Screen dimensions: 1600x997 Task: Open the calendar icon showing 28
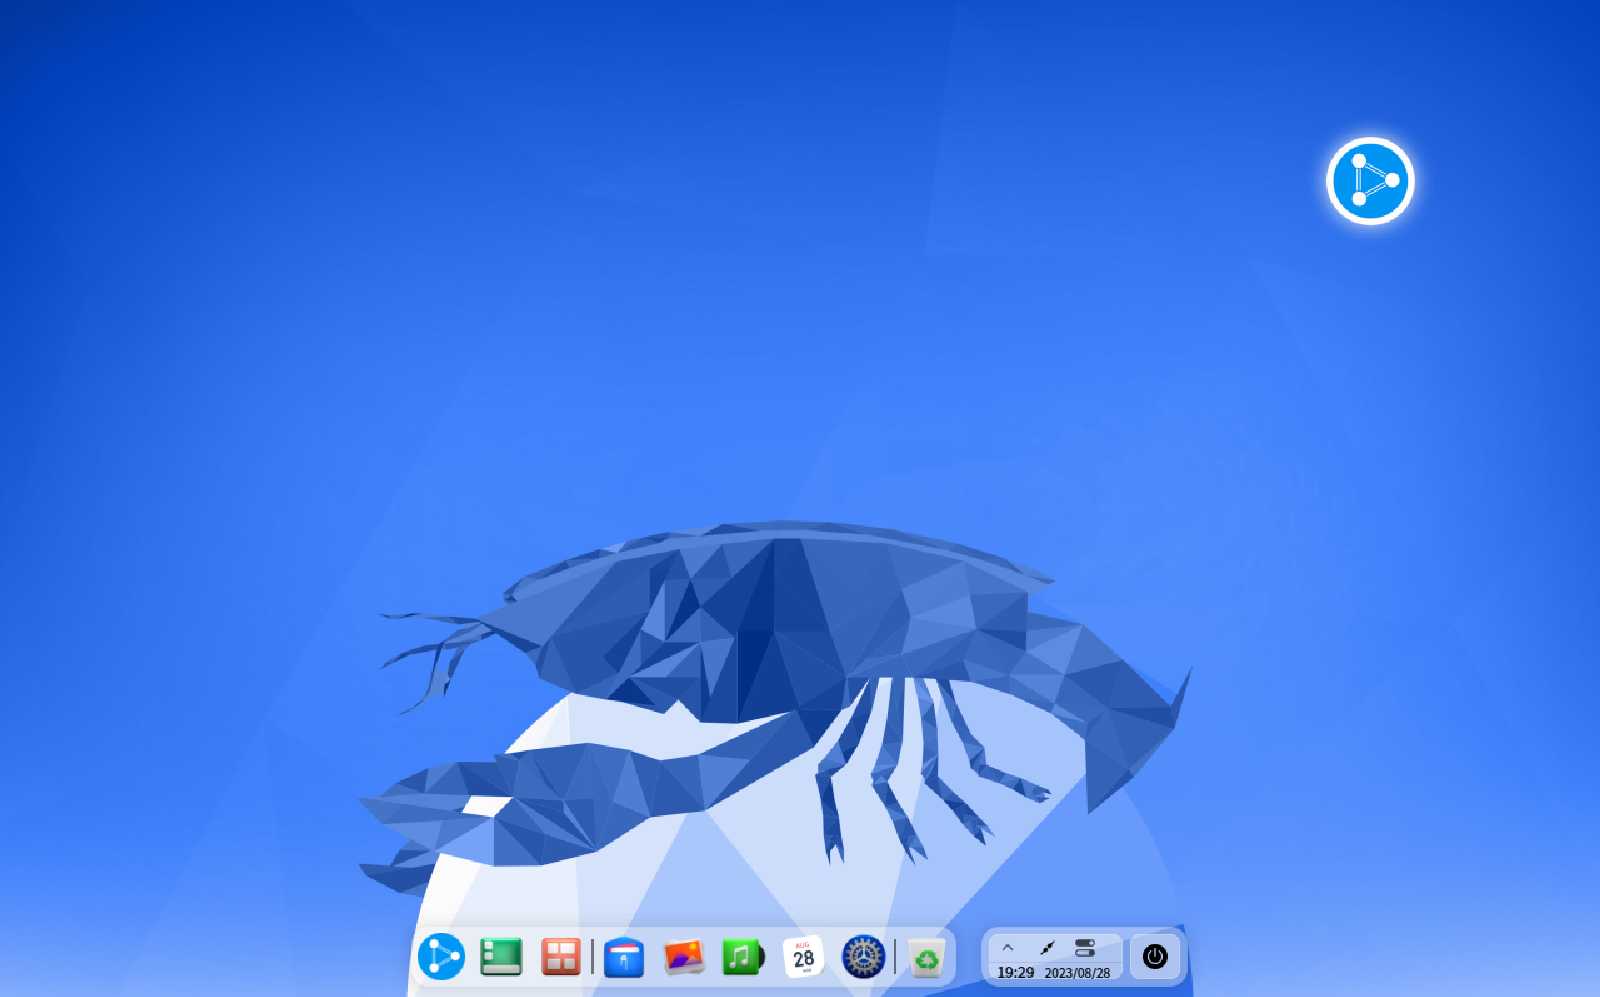(803, 957)
